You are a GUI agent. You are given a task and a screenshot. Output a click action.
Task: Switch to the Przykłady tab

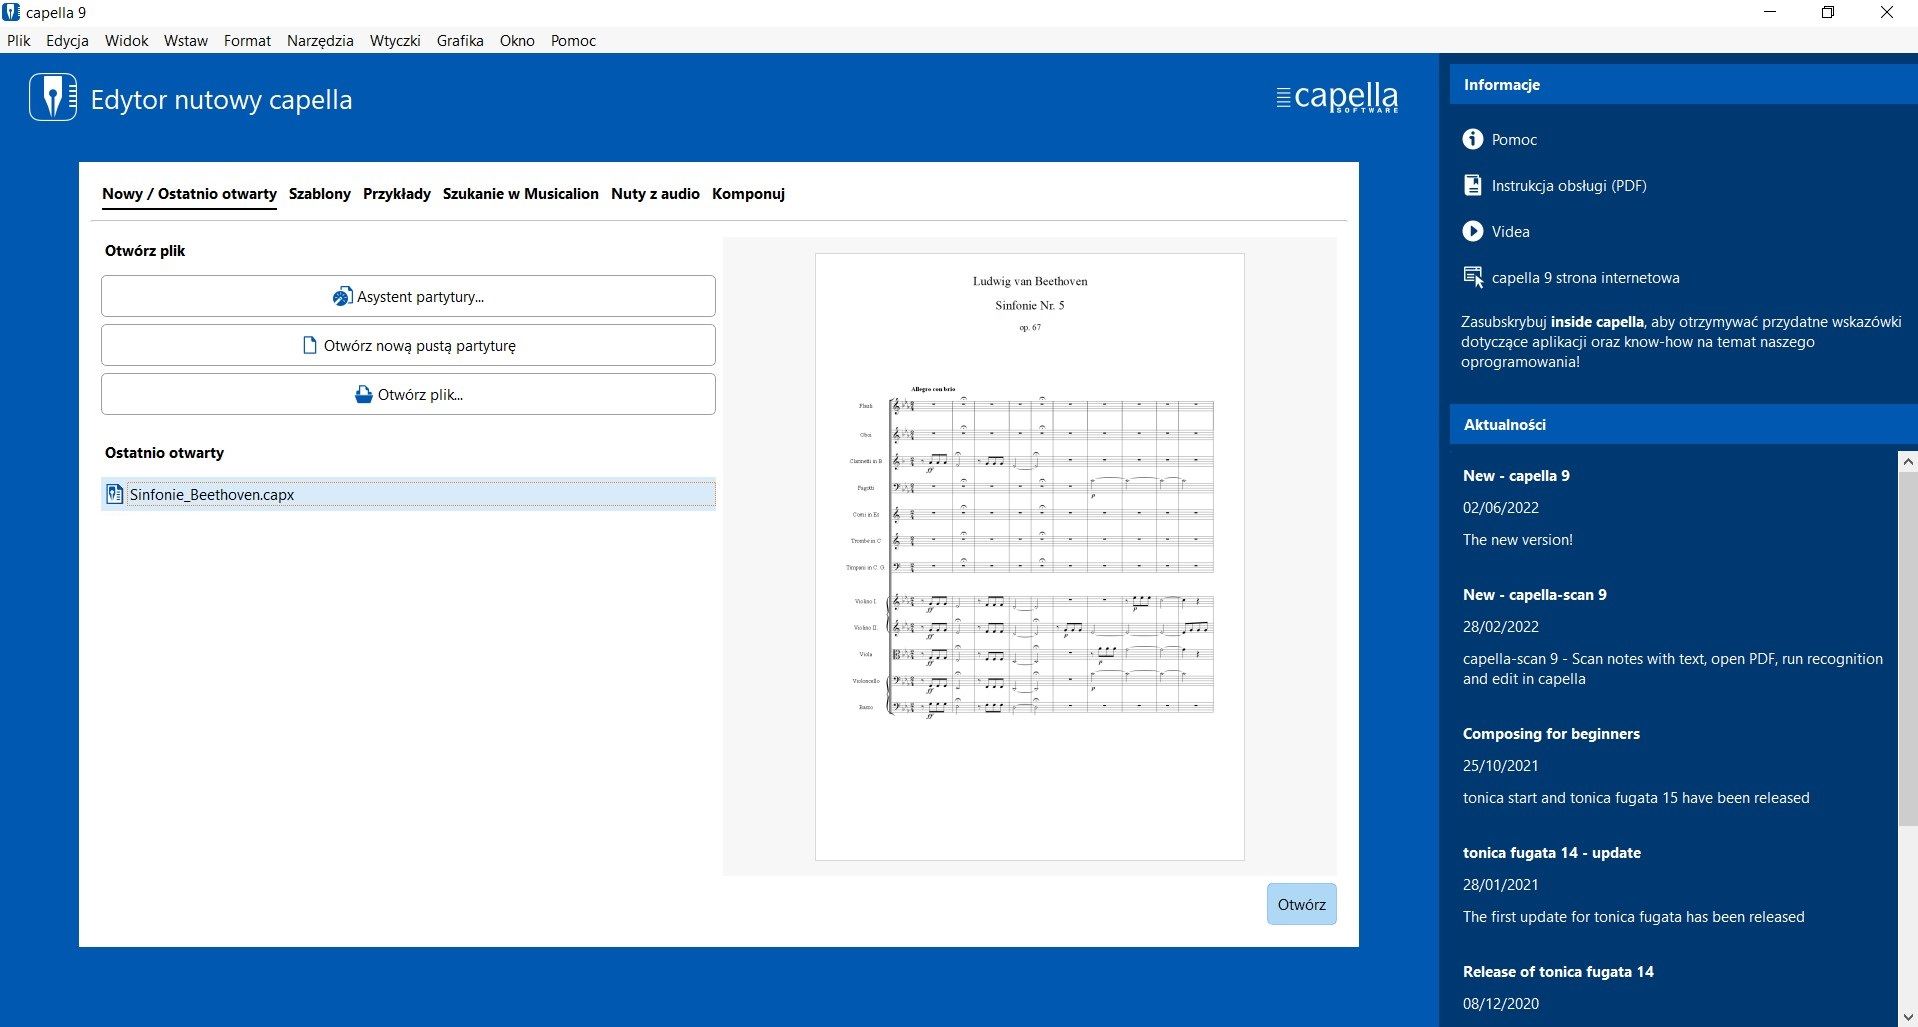pos(397,193)
